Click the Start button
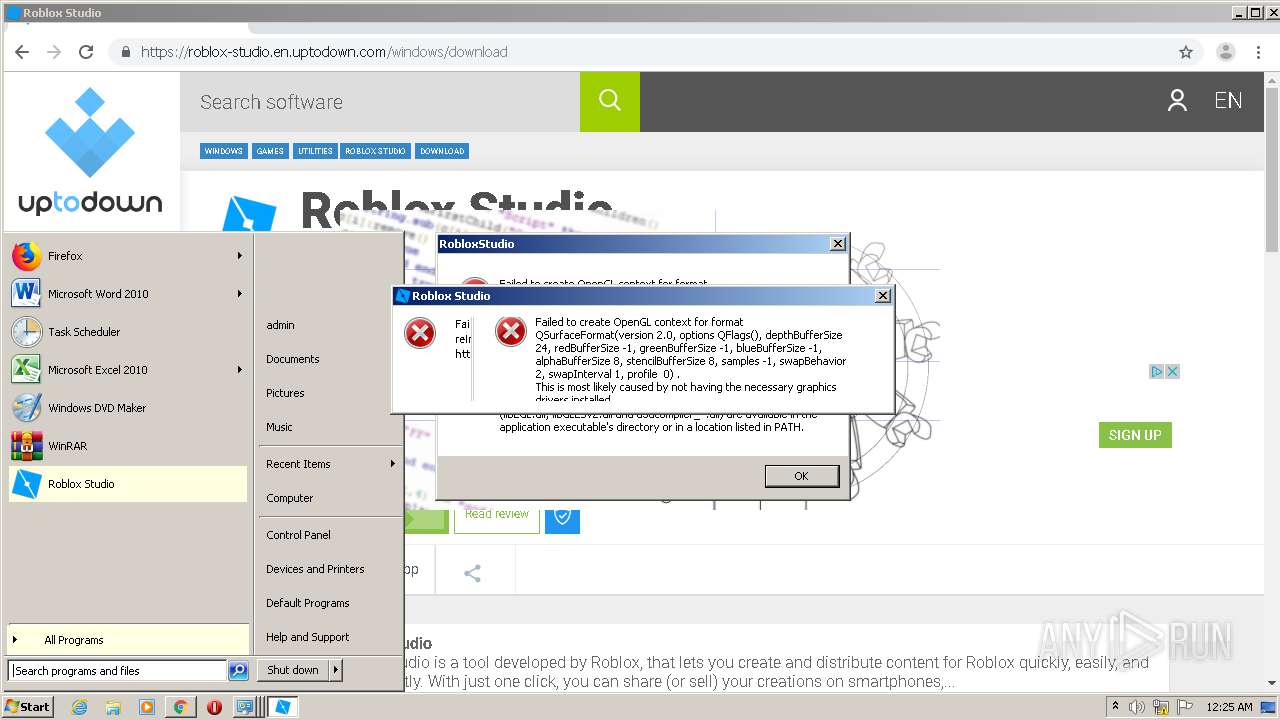 (x=28, y=707)
